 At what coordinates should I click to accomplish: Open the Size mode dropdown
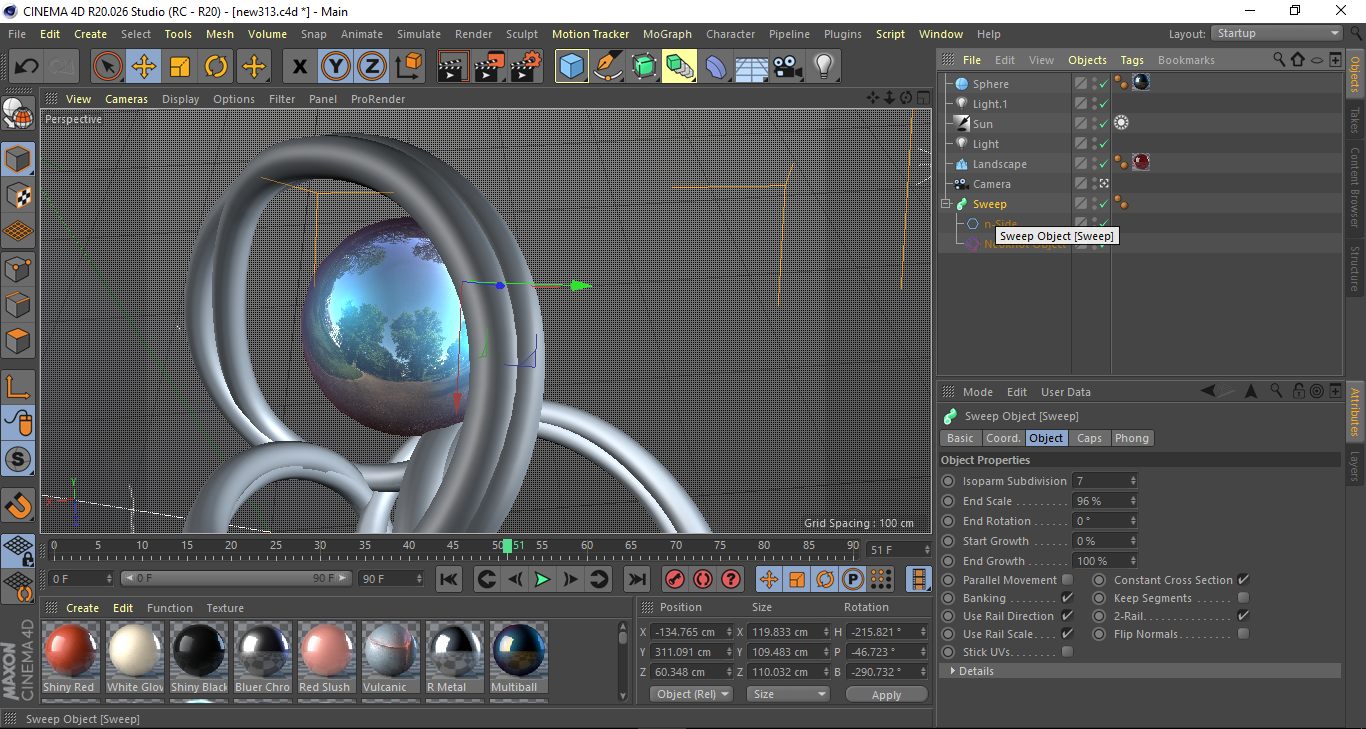(x=789, y=694)
